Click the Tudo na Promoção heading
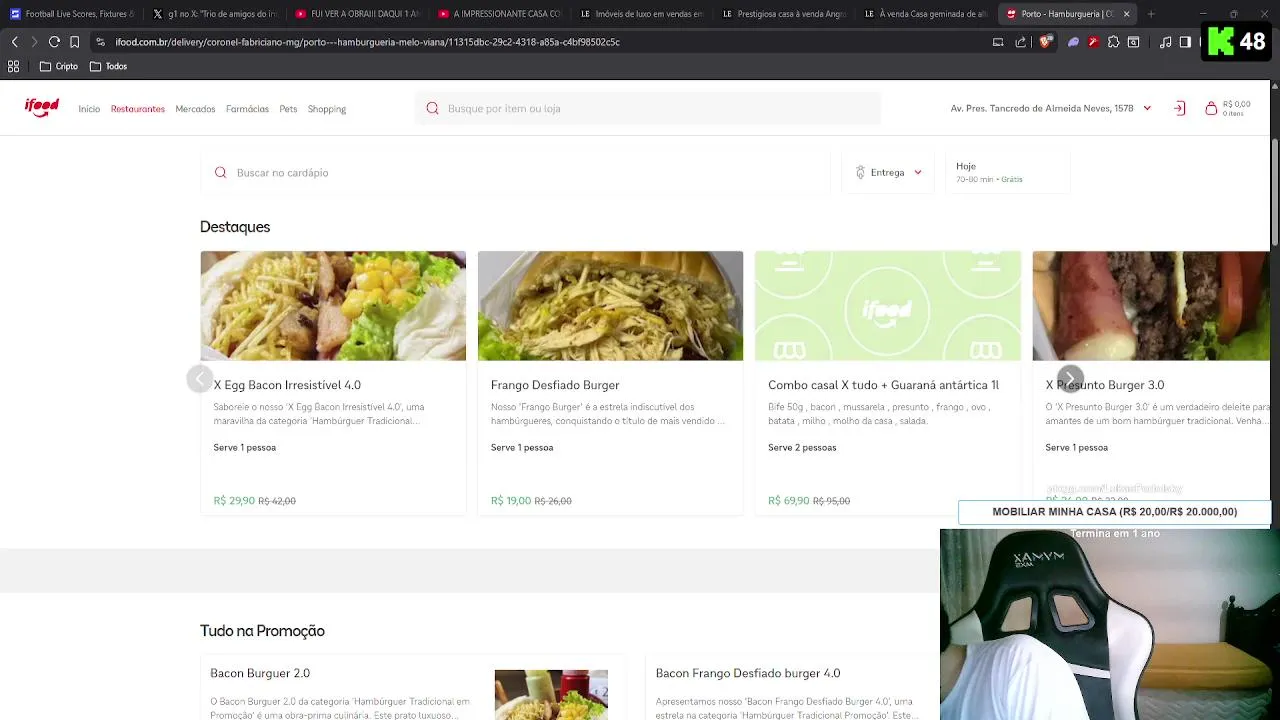This screenshot has width=1280, height=720. tap(262, 631)
